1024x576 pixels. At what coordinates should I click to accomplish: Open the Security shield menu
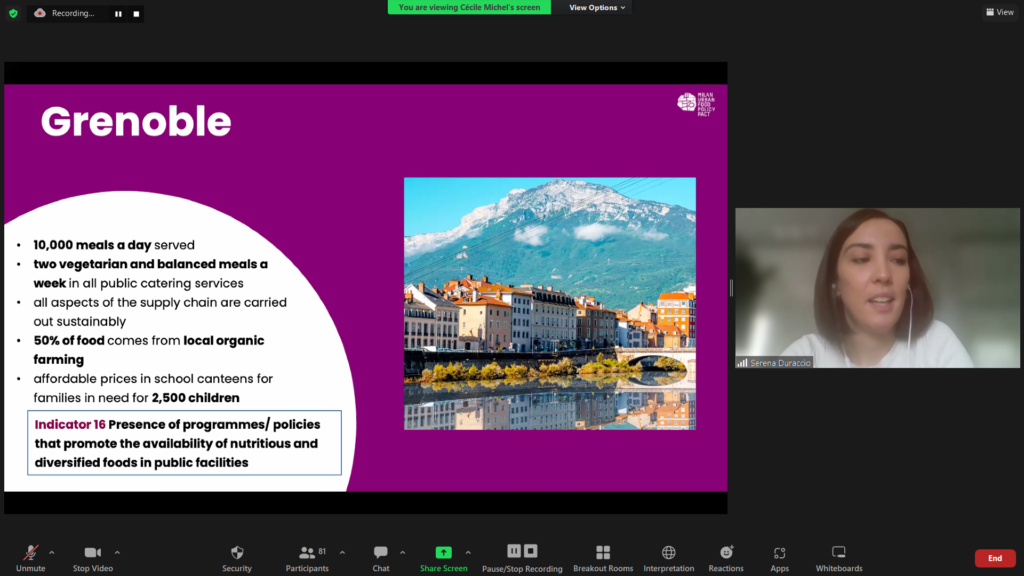point(237,557)
